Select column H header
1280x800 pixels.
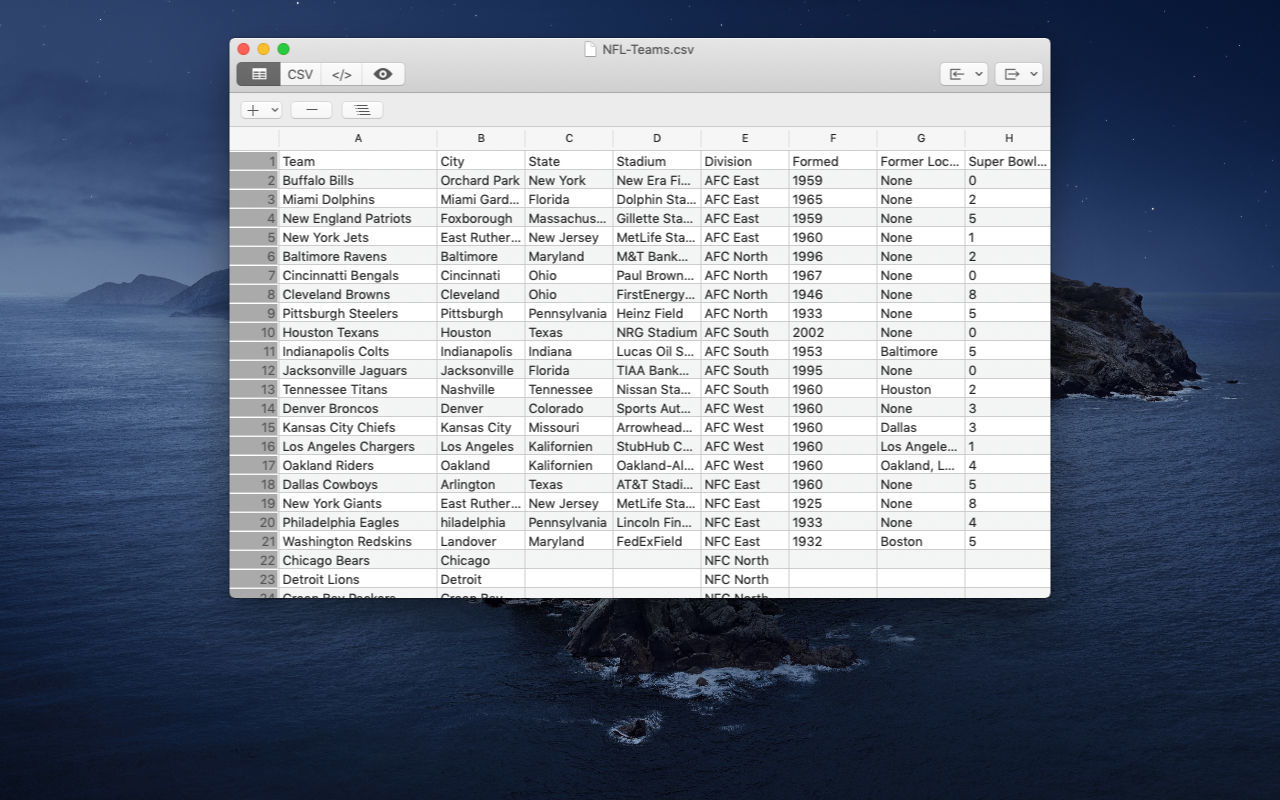tap(1008, 139)
